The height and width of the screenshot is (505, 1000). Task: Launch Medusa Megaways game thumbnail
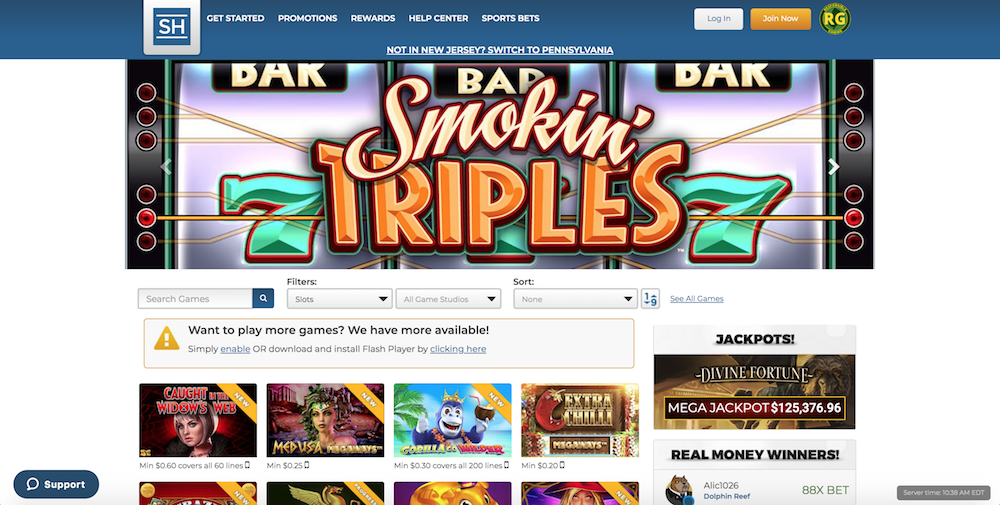[325, 420]
